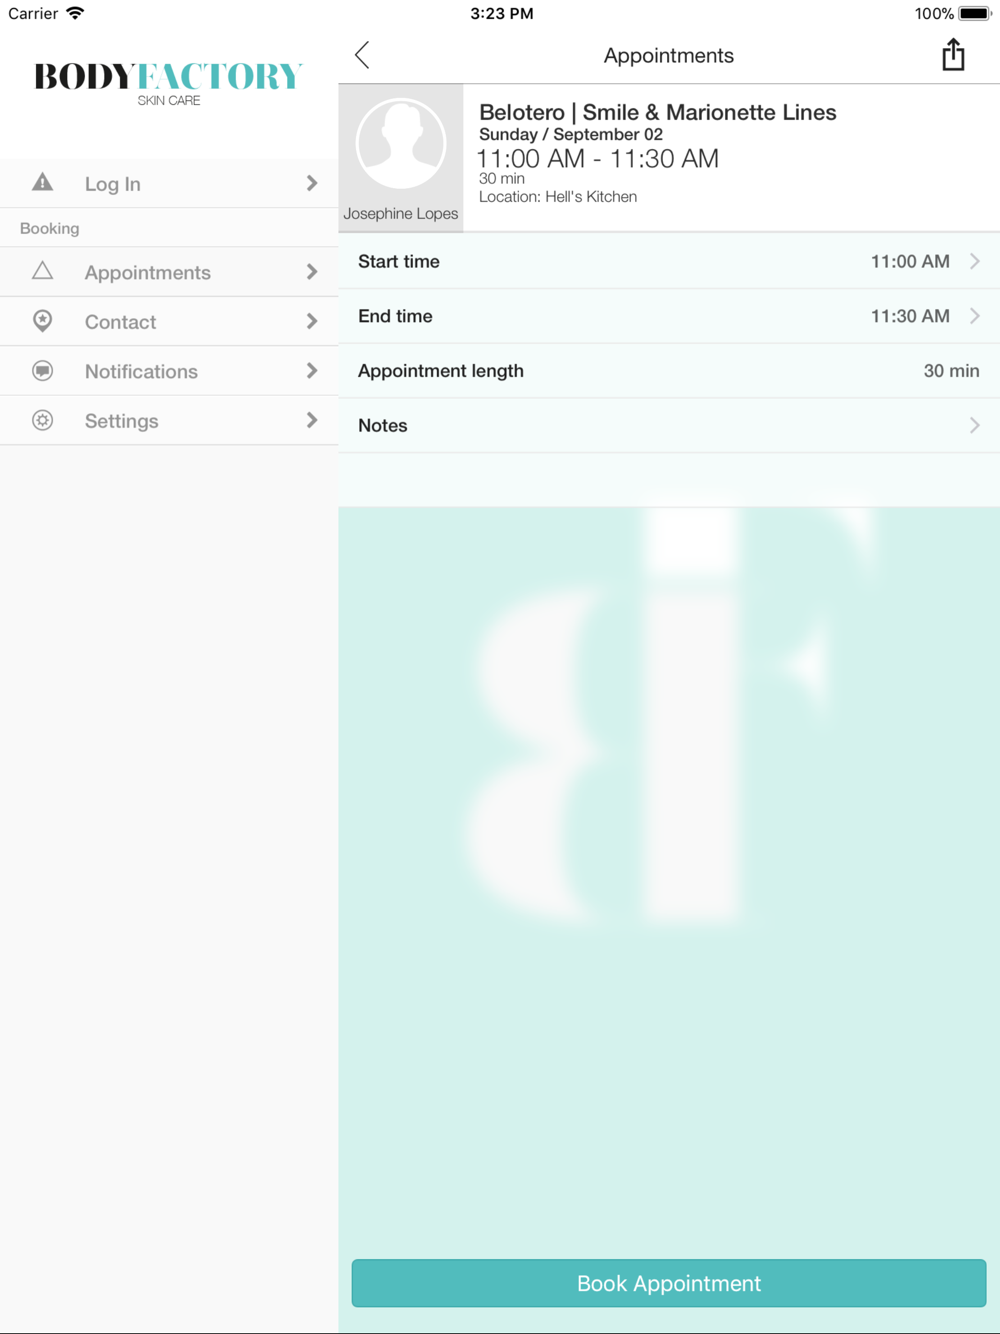Tap the 11:00 AM - 11:30 AM time range
Image resolution: width=1000 pixels, height=1334 pixels.
coord(598,158)
